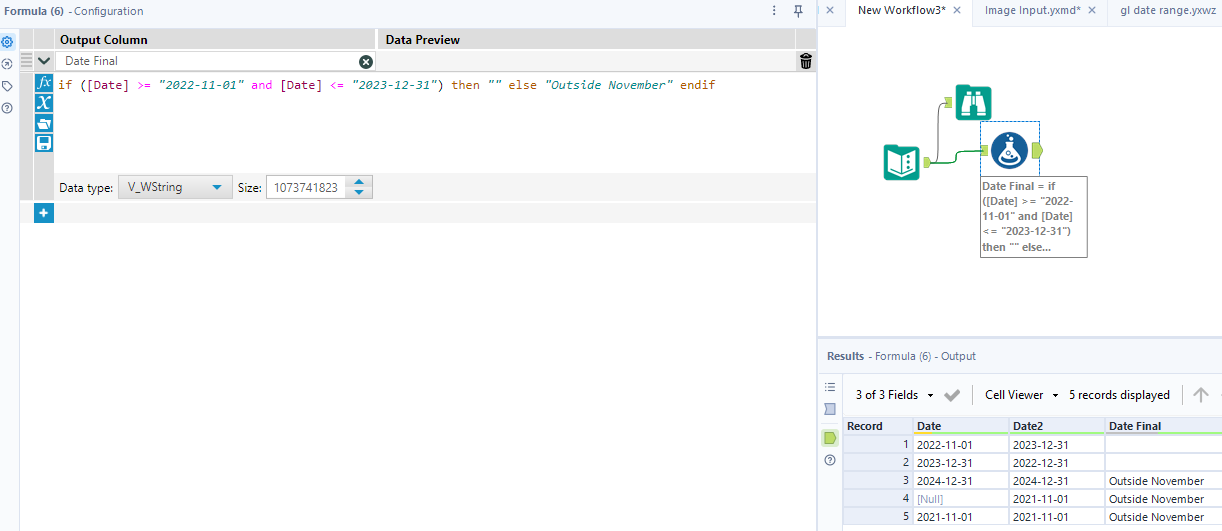Save the expression with the floppy disk icon
Viewport: 1222px width, 531px height.
44,143
